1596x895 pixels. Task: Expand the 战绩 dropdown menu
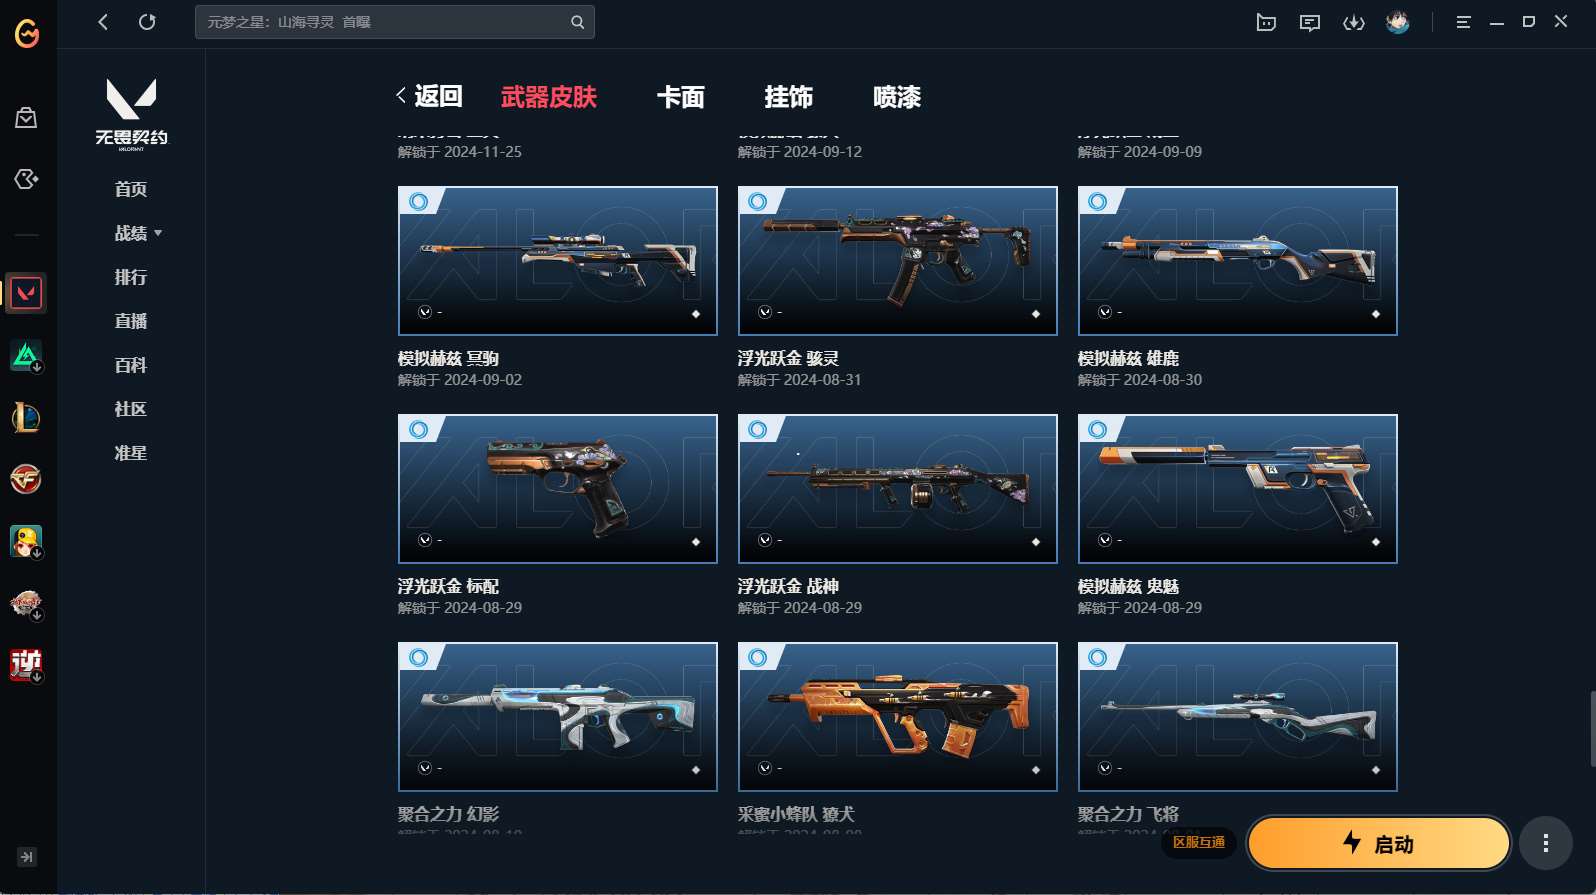tap(138, 233)
